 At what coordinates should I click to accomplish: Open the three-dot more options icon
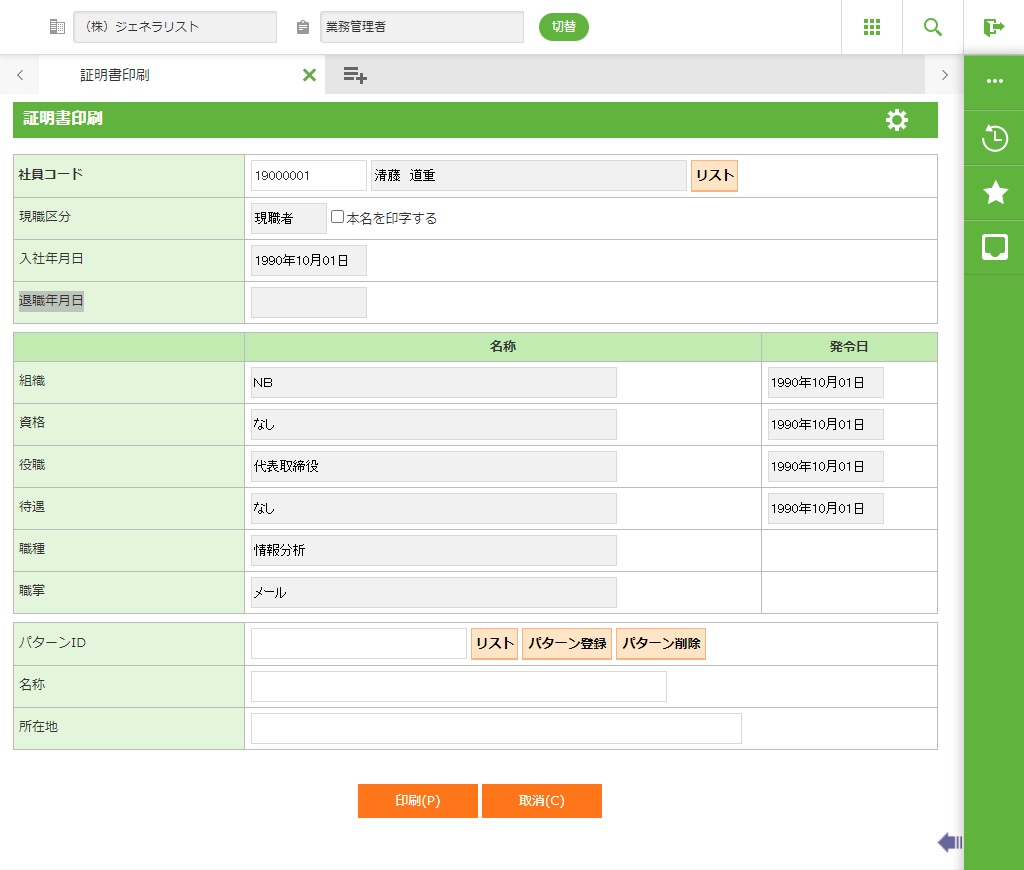[x=994, y=82]
